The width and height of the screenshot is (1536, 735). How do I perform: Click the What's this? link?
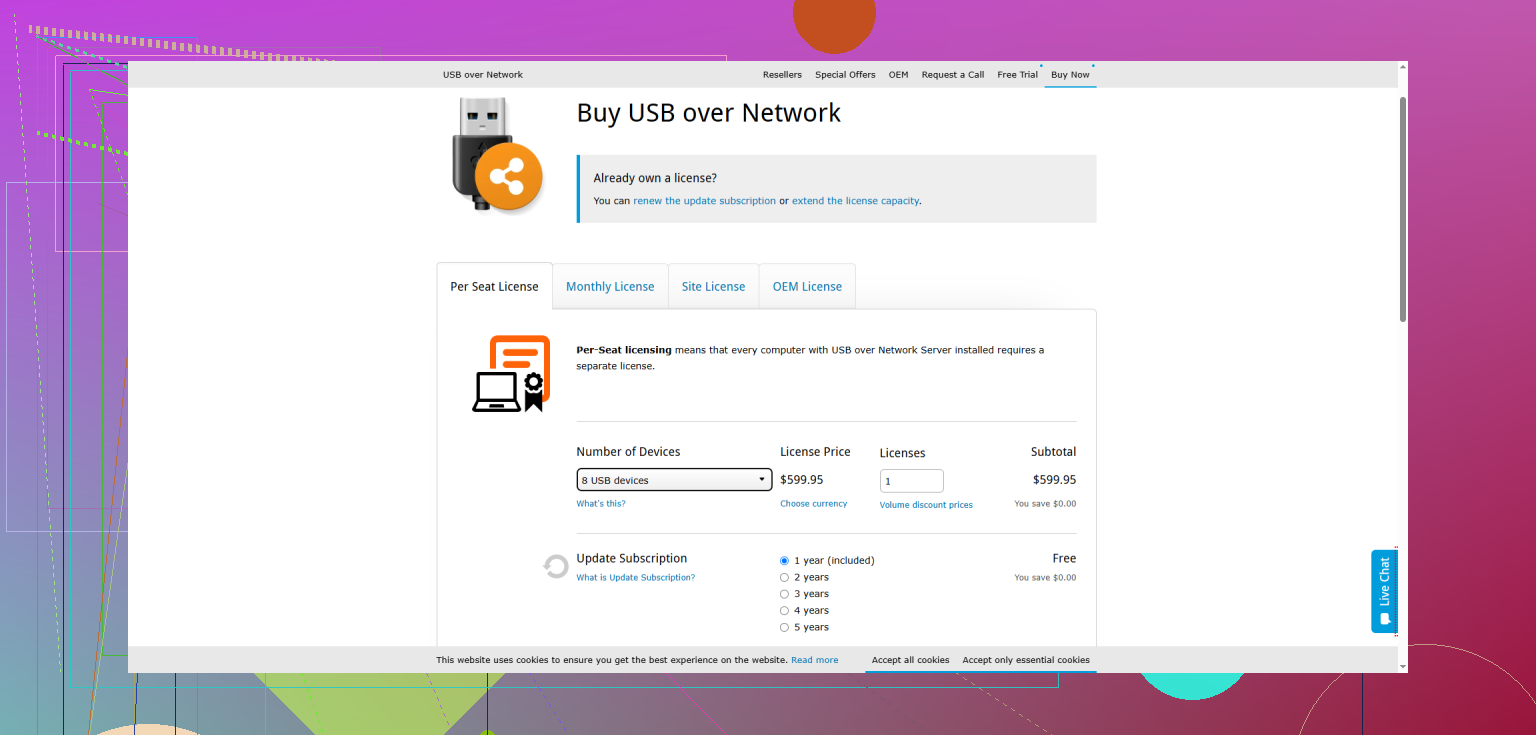coord(601,504)
